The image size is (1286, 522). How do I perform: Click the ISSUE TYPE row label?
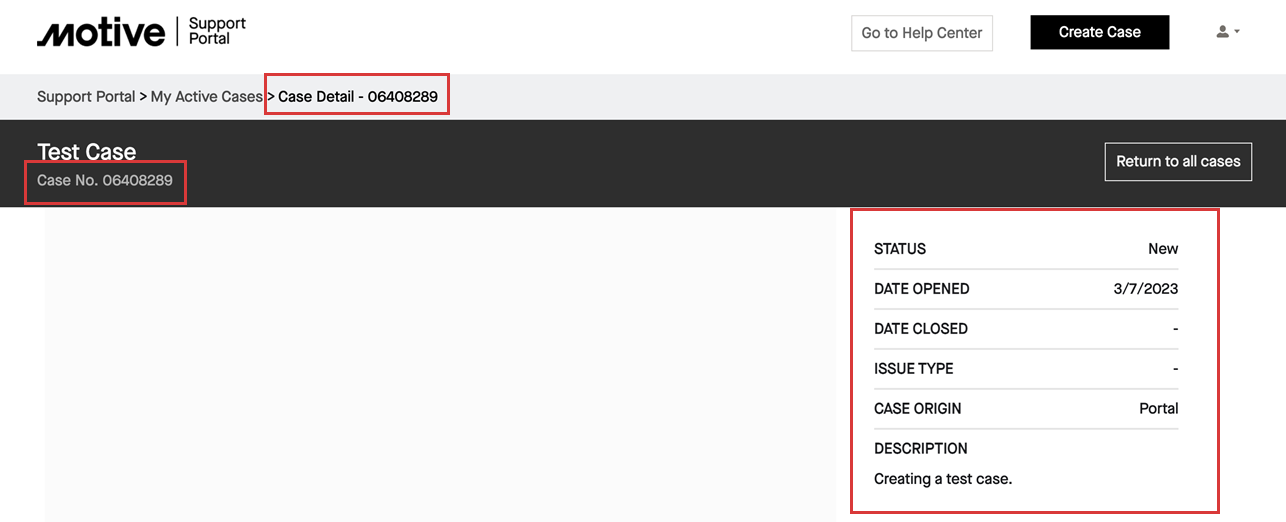coord(913,369)
